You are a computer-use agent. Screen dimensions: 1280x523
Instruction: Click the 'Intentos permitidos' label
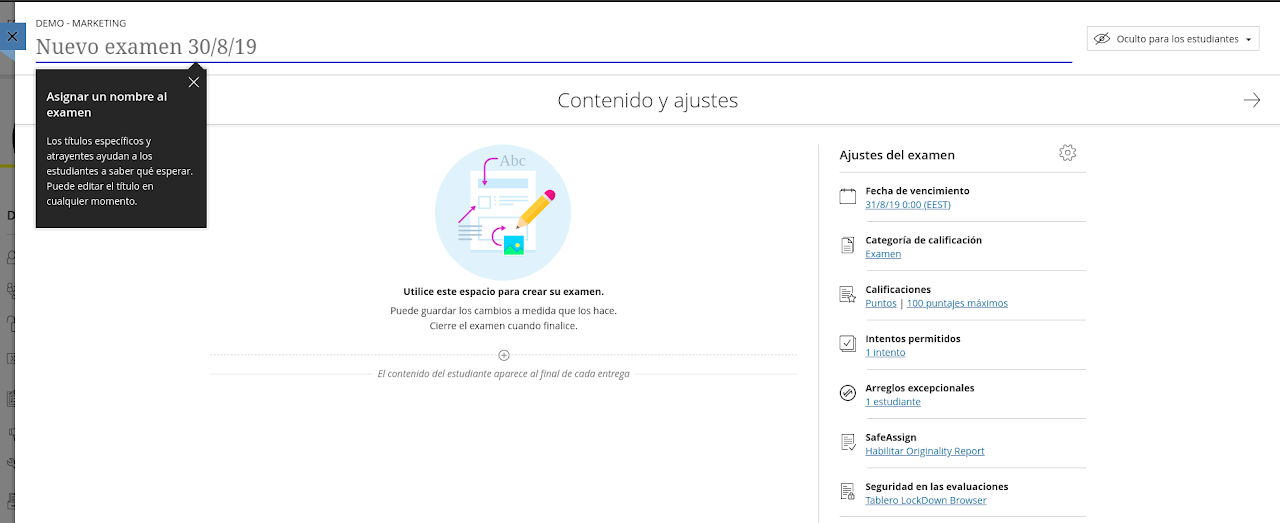point(913,339)
